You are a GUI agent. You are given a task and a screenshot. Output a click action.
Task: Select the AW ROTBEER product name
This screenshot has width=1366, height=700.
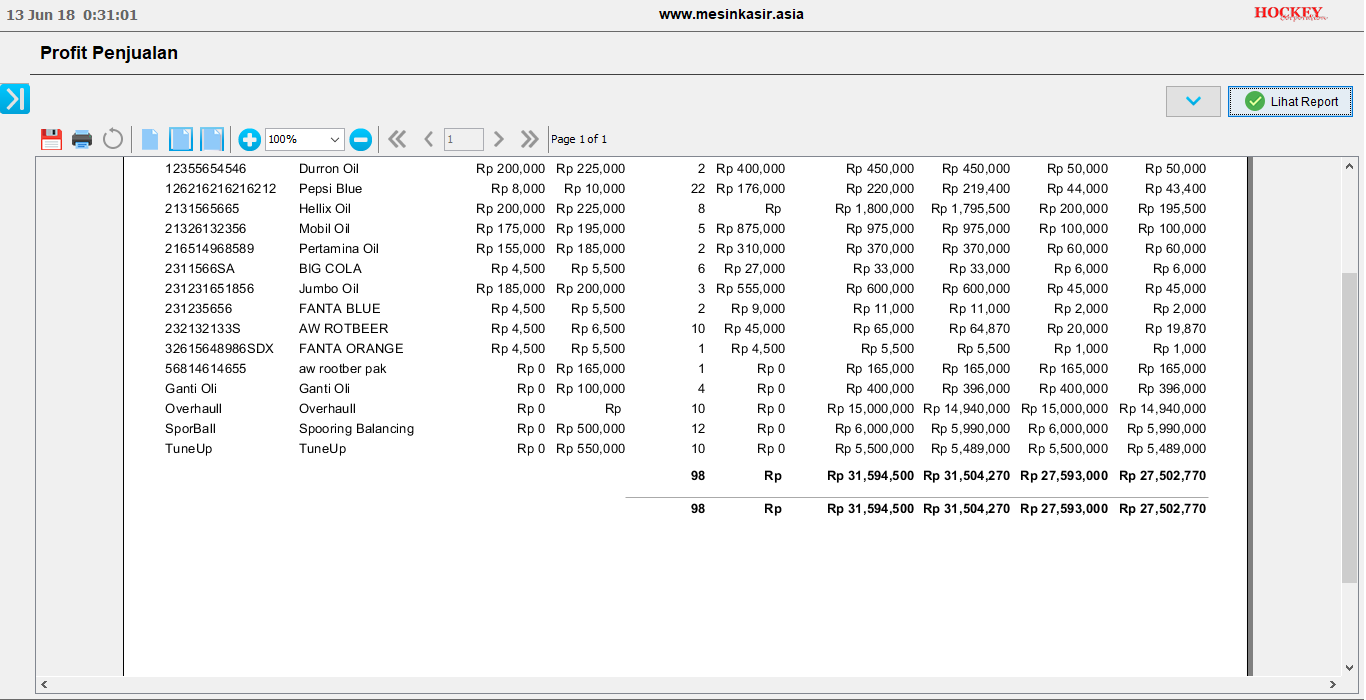[344, 329]
